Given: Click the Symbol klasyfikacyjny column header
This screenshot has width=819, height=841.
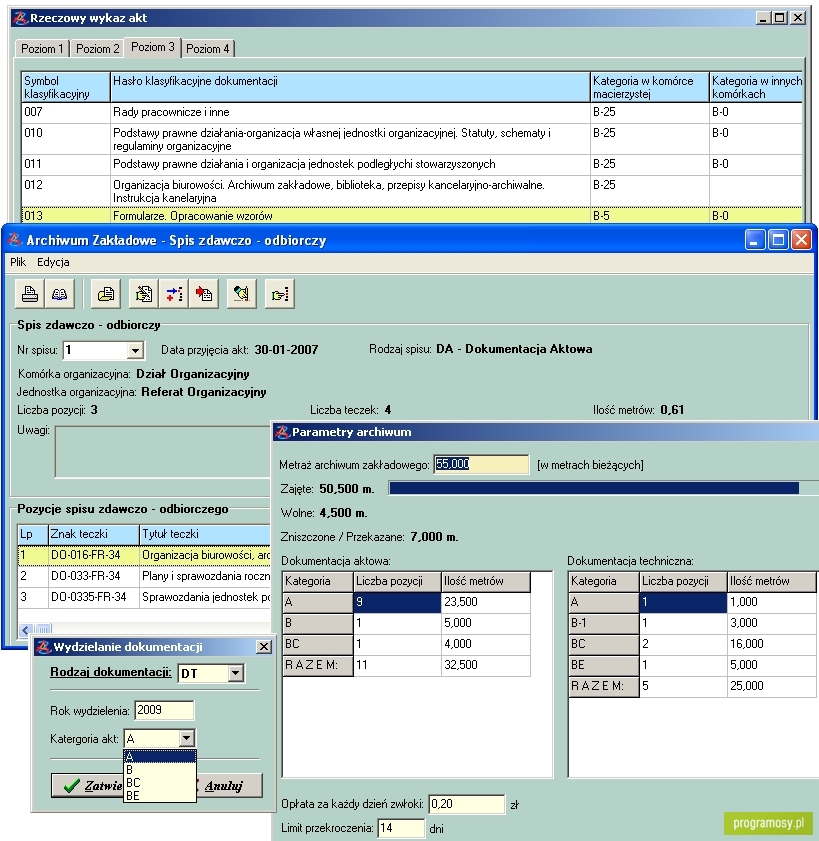Looking at the screenshot, I should click(x=66, y=87).
